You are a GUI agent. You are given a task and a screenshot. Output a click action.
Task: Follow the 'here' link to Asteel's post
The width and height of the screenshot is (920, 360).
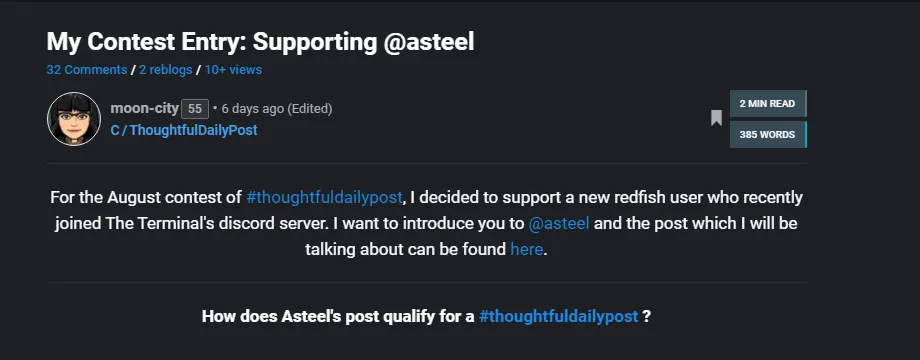(x=526, y=249)
